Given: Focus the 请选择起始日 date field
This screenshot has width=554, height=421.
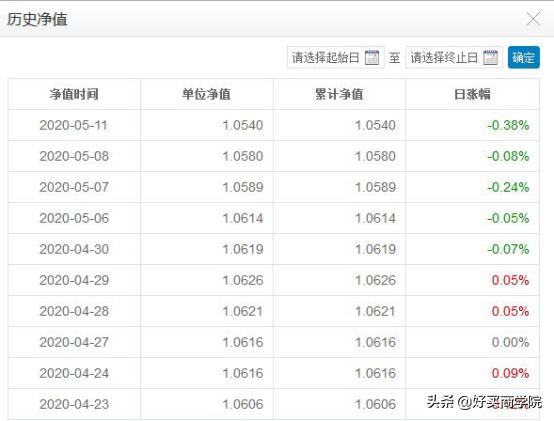Looking at the screenshot, I should (336, 57).
